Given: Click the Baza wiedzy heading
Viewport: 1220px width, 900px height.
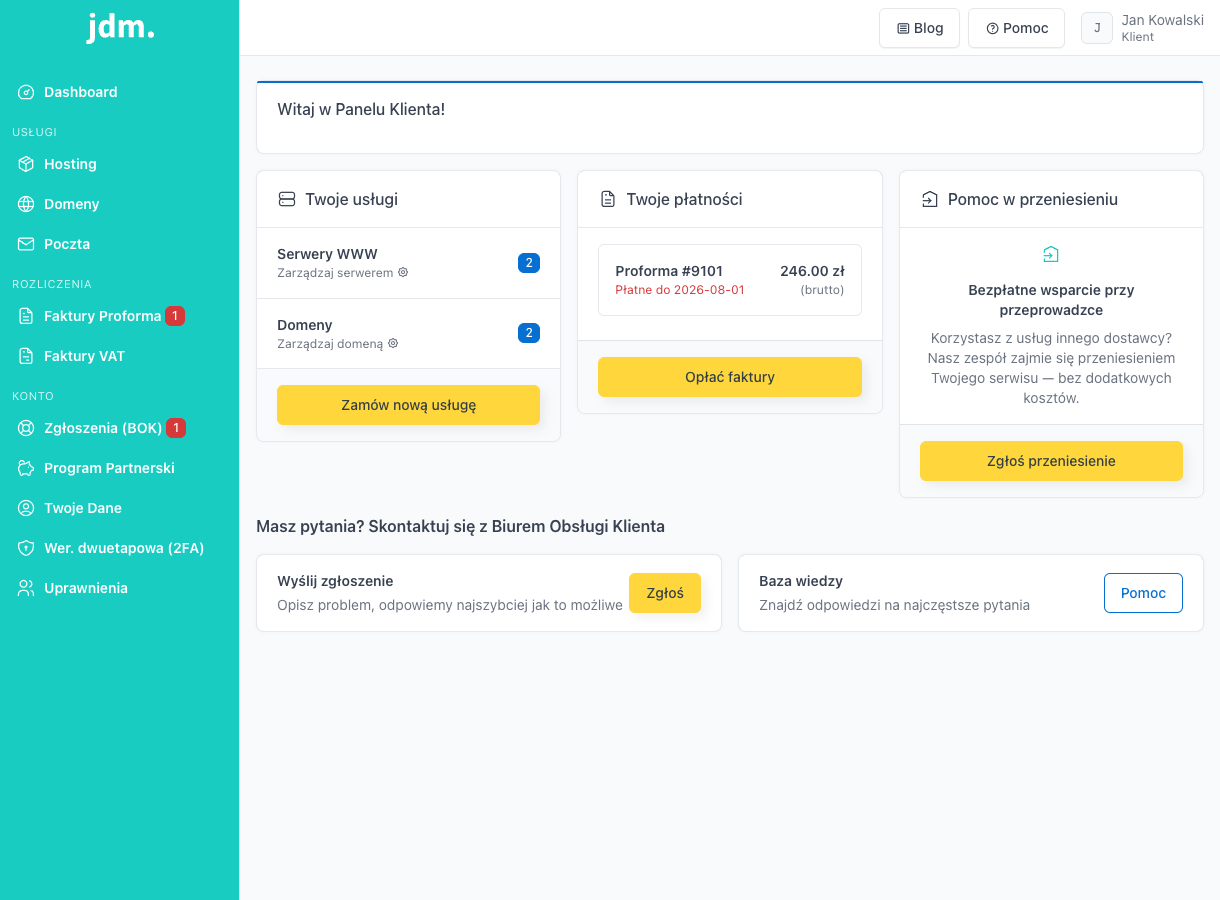Looking at the screenshot, I should [x=801, y=581].
